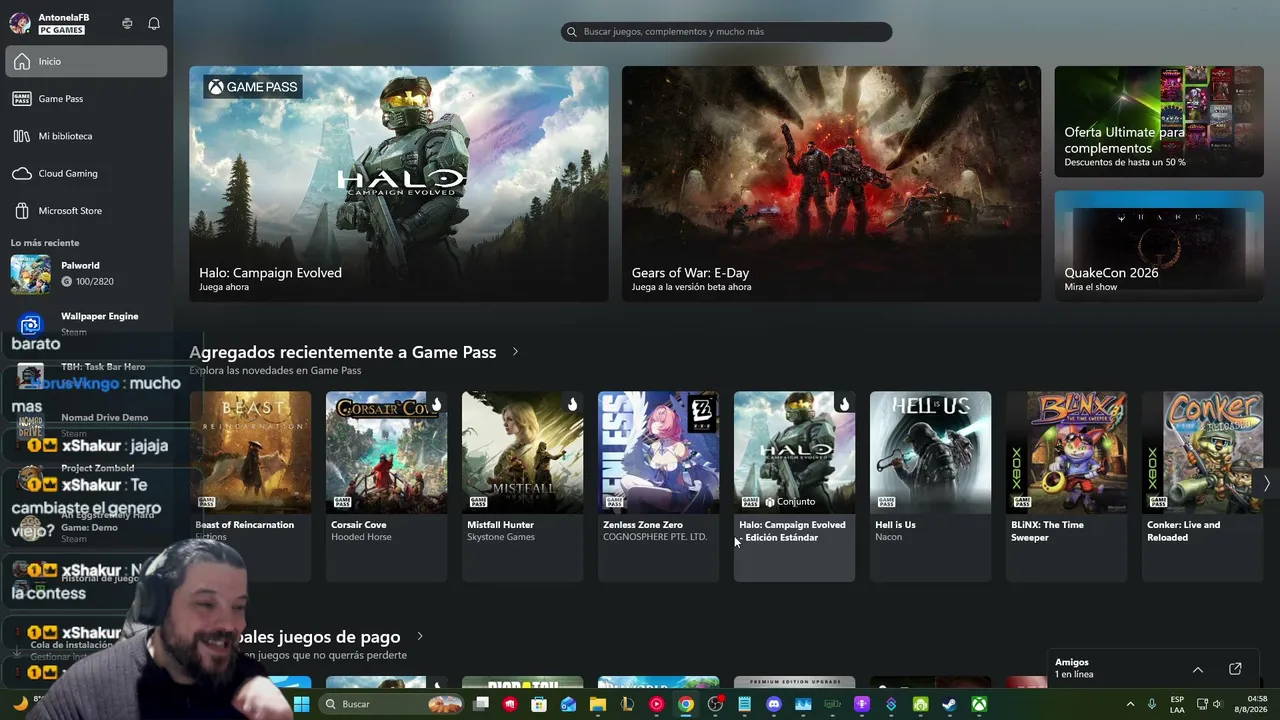
Task: Open the volume control in system tray
Action: click(x=1217, y=704)
